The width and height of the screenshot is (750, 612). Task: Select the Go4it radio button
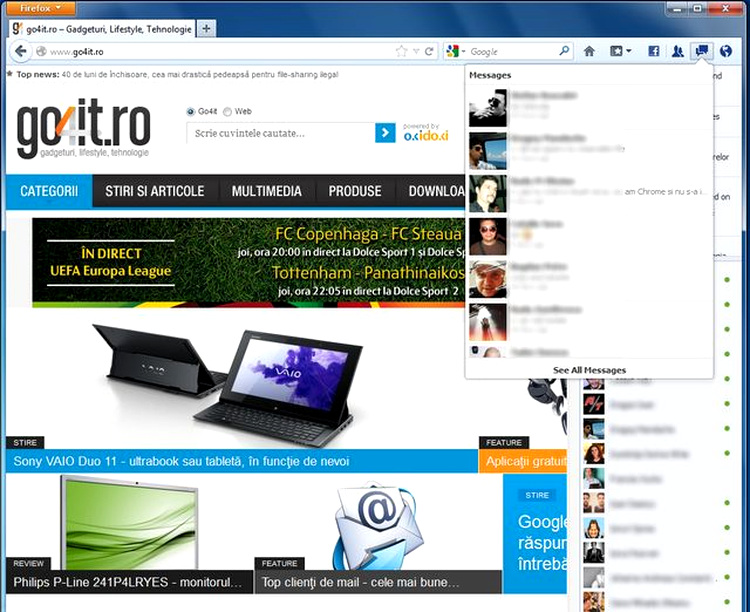pos(190,111)
